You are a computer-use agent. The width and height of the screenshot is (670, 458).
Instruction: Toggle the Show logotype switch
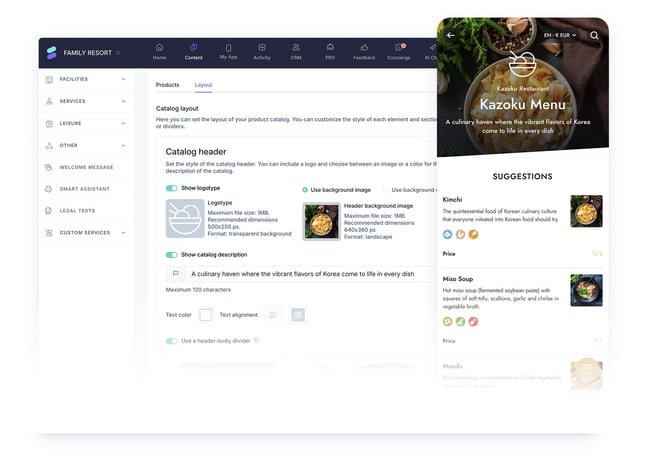tap(172, 188)
